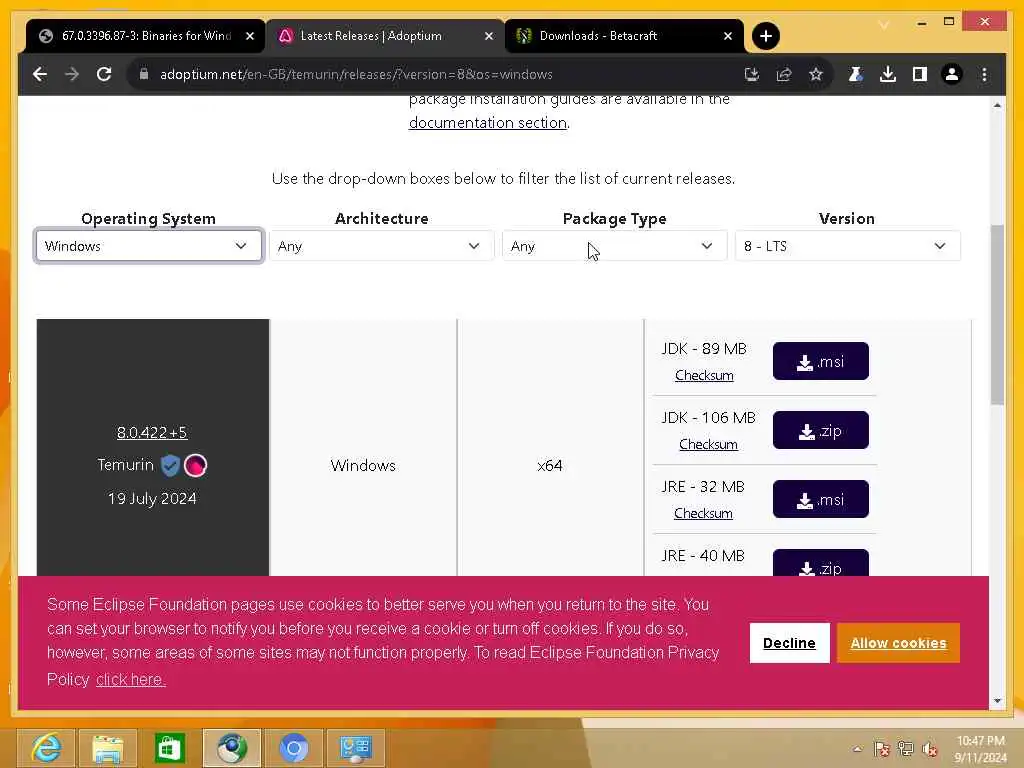Open the 8.0.422+5 release link

(152, 432)
